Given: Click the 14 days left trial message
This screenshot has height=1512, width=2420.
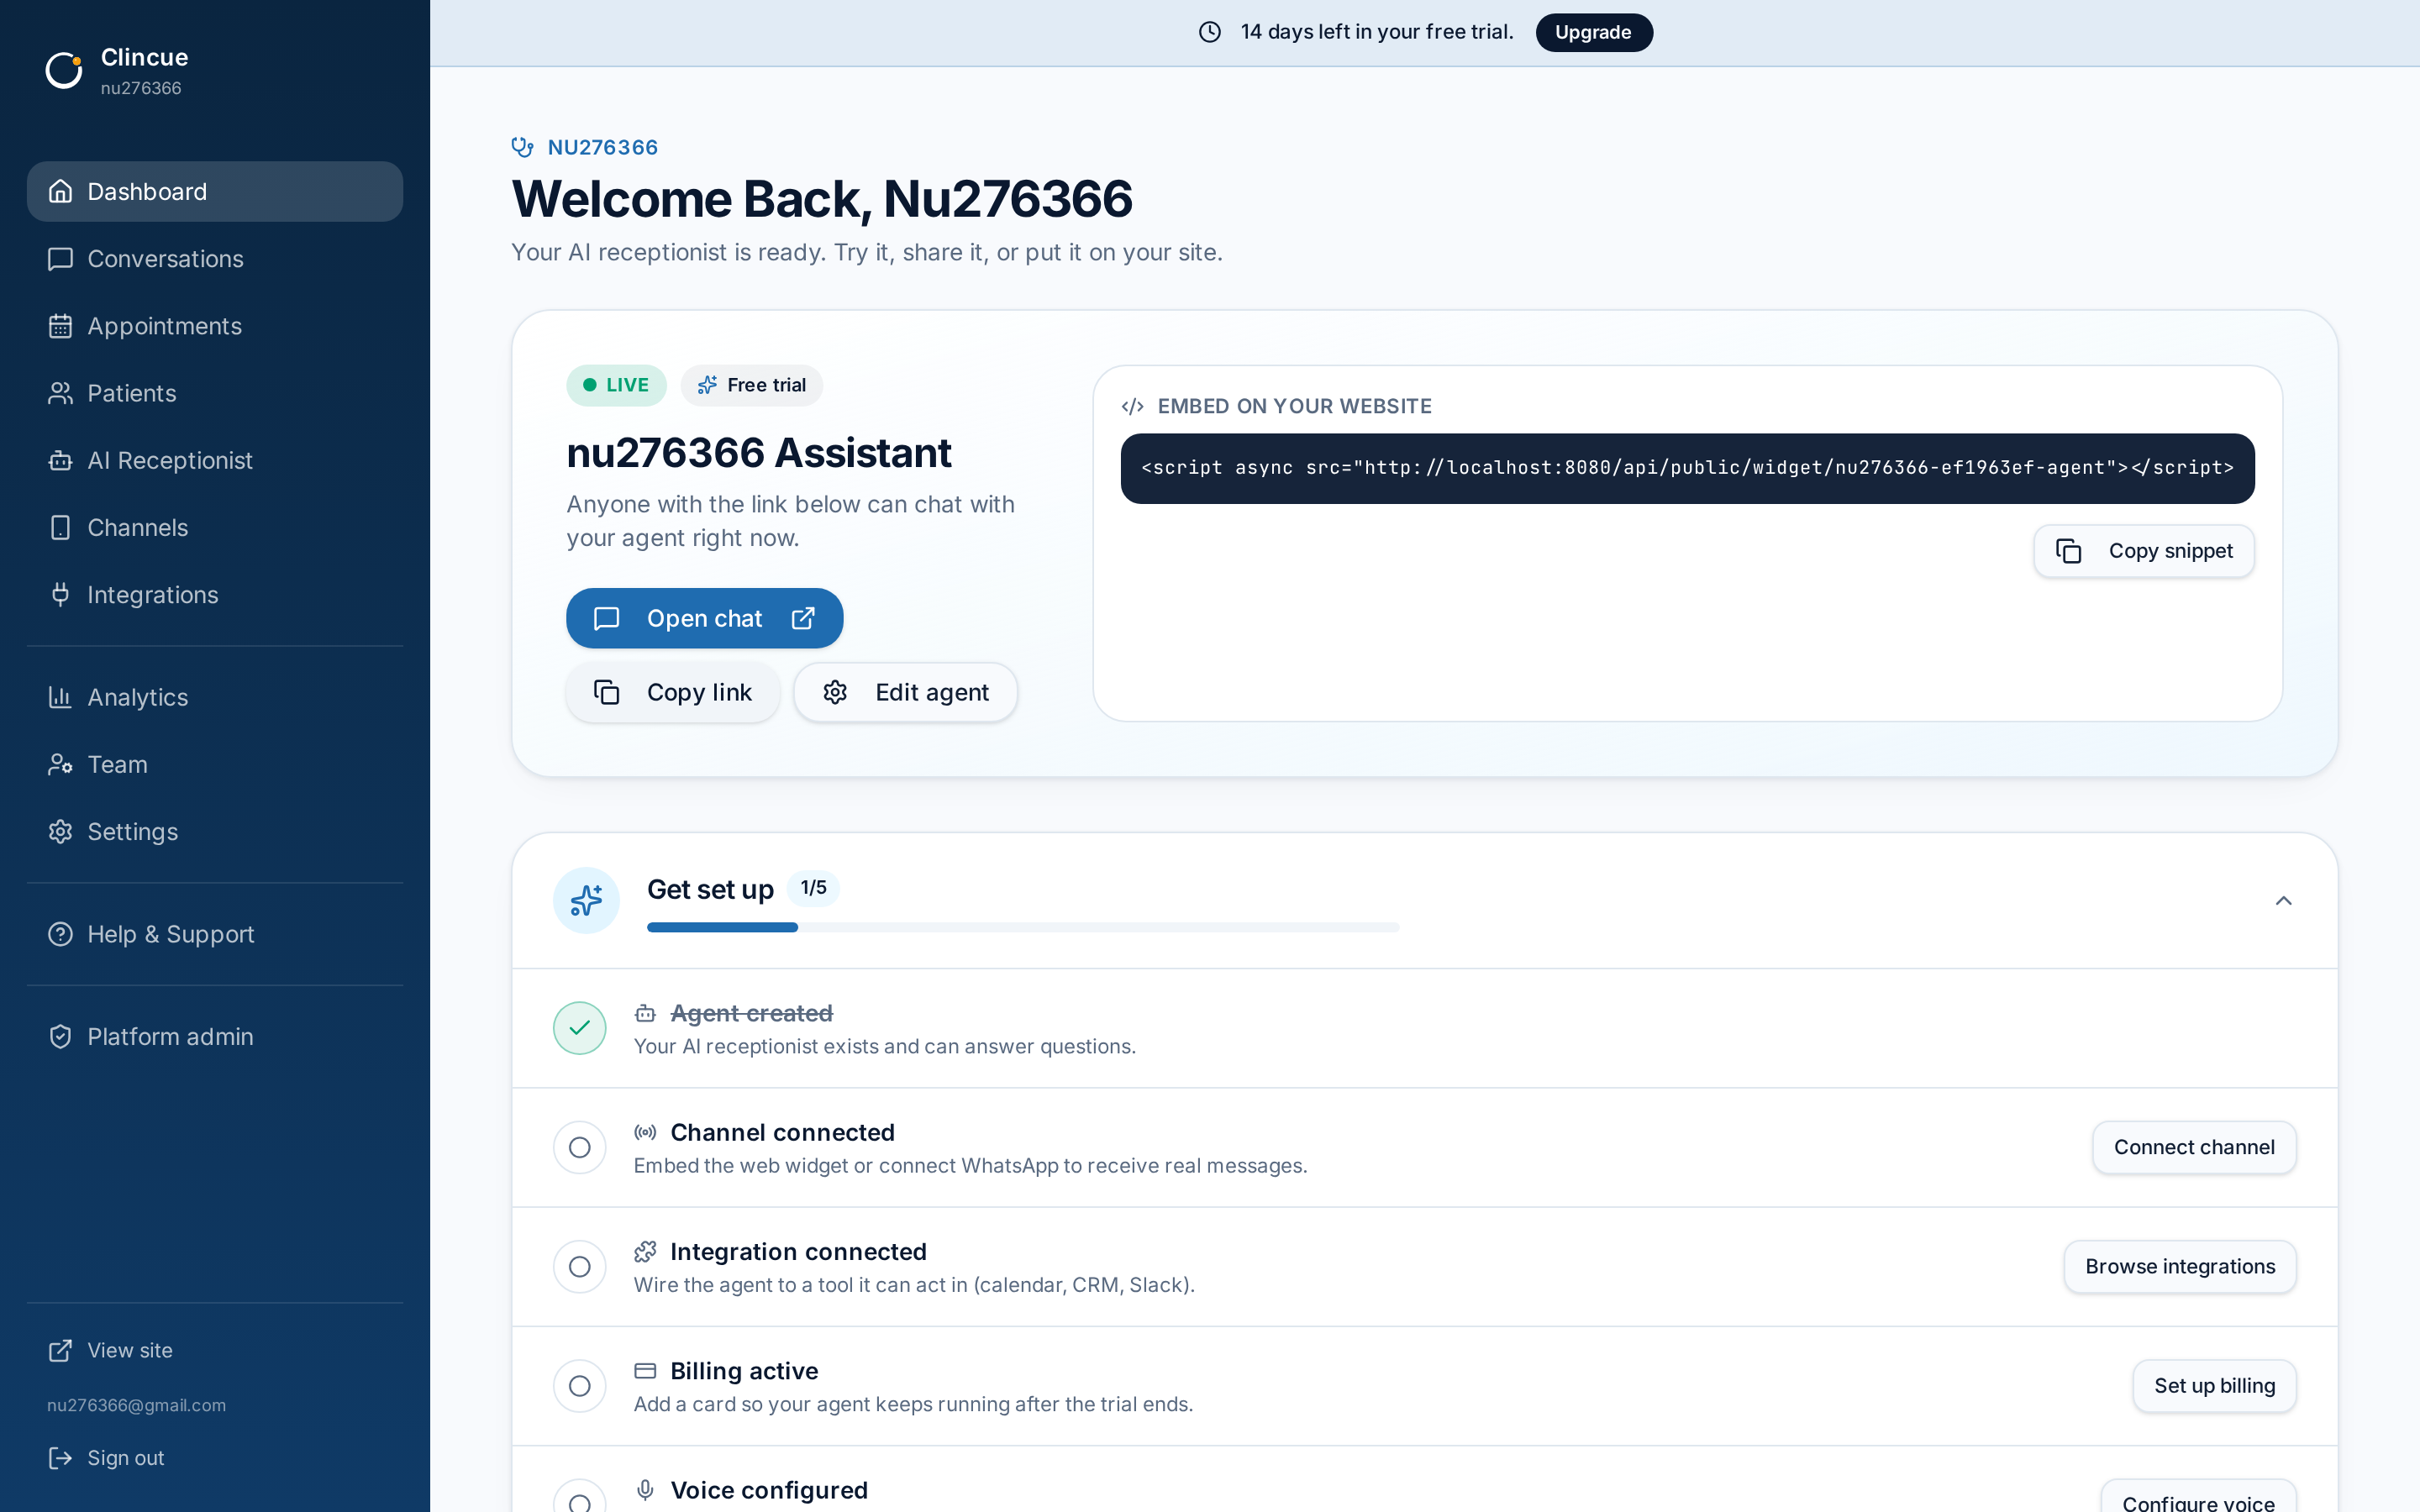Looking at the screenshot, I should [x=1376, y=32].
